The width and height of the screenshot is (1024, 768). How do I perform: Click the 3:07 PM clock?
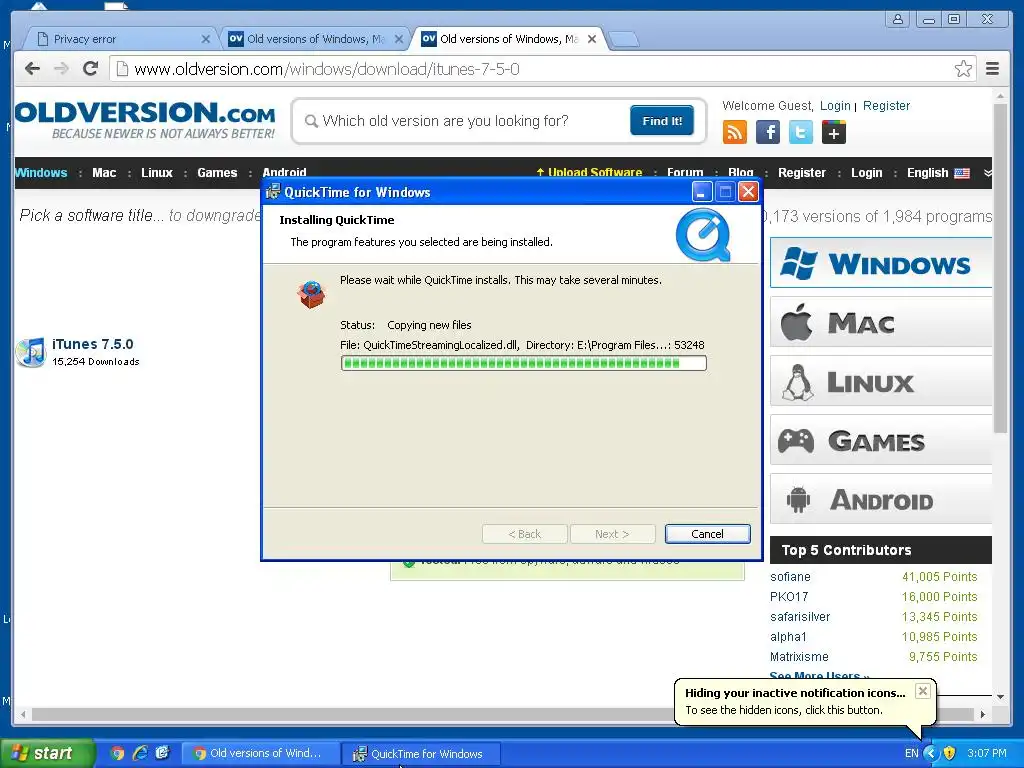(x=987, y=753)
